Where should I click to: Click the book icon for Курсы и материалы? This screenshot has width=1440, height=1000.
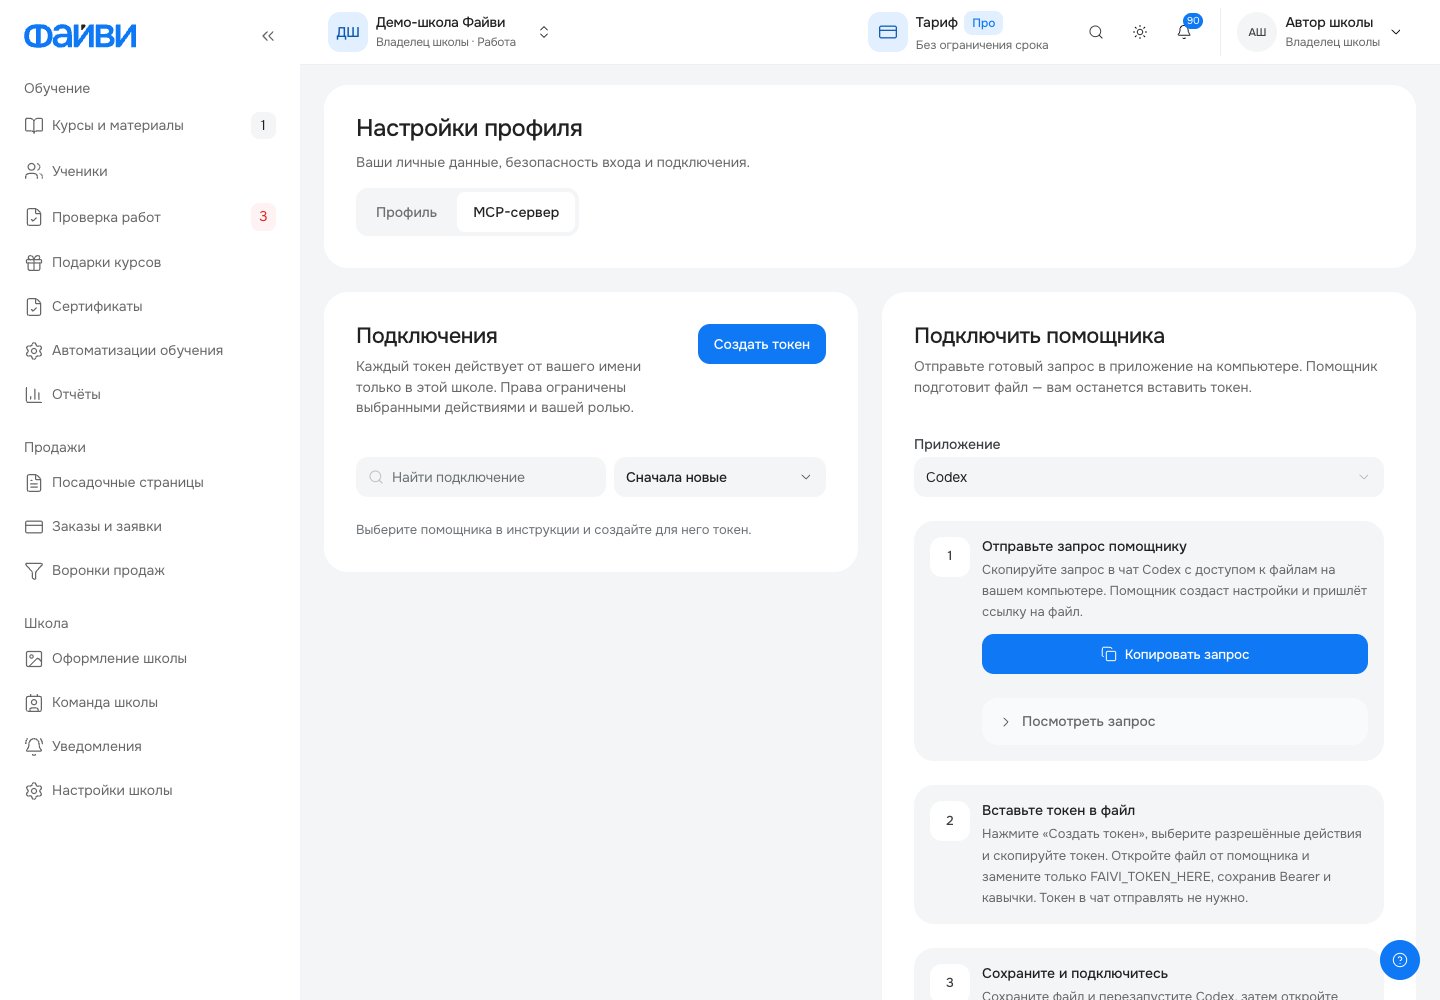coord(34,125)
